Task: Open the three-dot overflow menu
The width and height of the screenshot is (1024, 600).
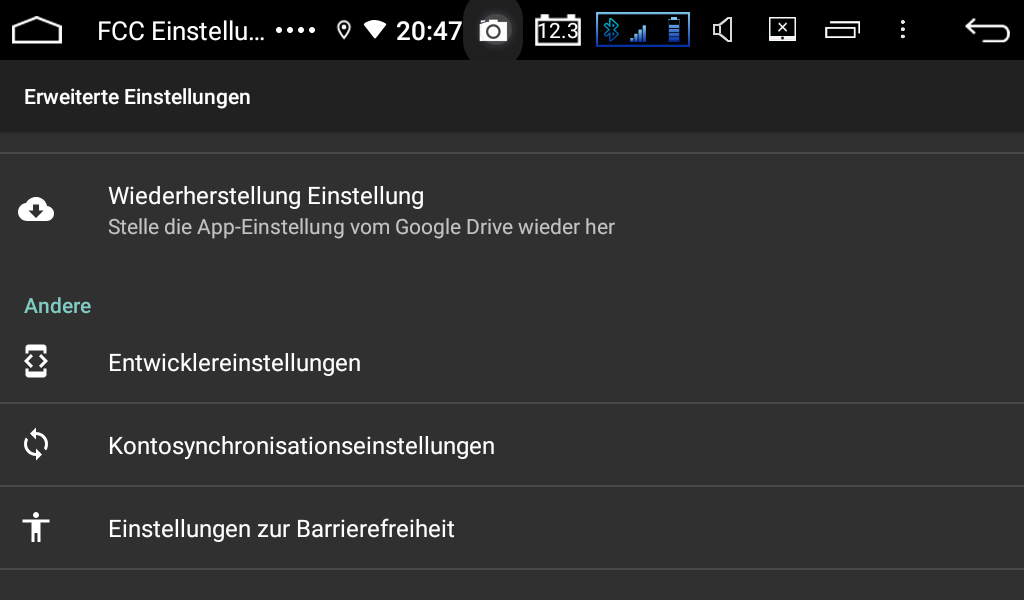Action: (x=903, y=29)
